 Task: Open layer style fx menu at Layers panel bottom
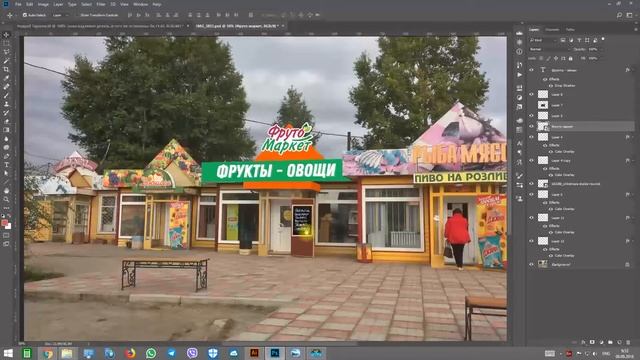click(x=583, y=342)
